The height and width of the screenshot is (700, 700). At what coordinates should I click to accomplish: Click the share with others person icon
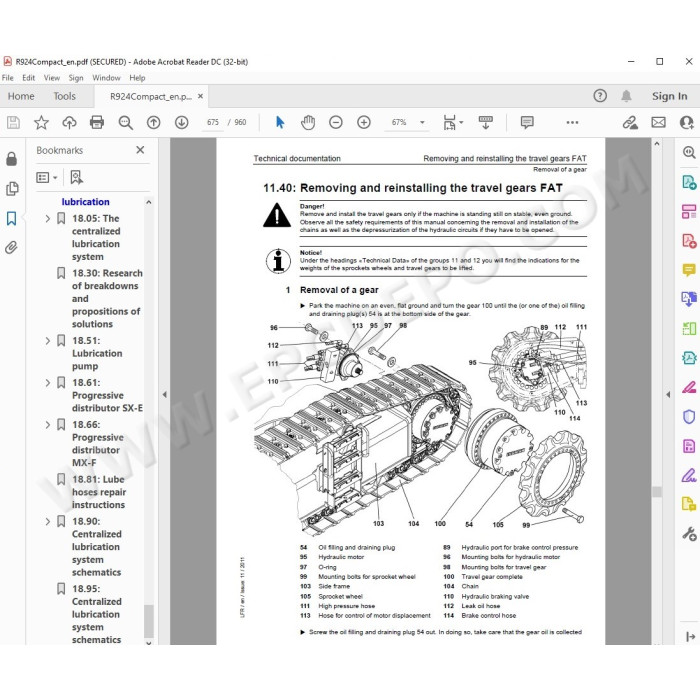click(x=686, y=122)
